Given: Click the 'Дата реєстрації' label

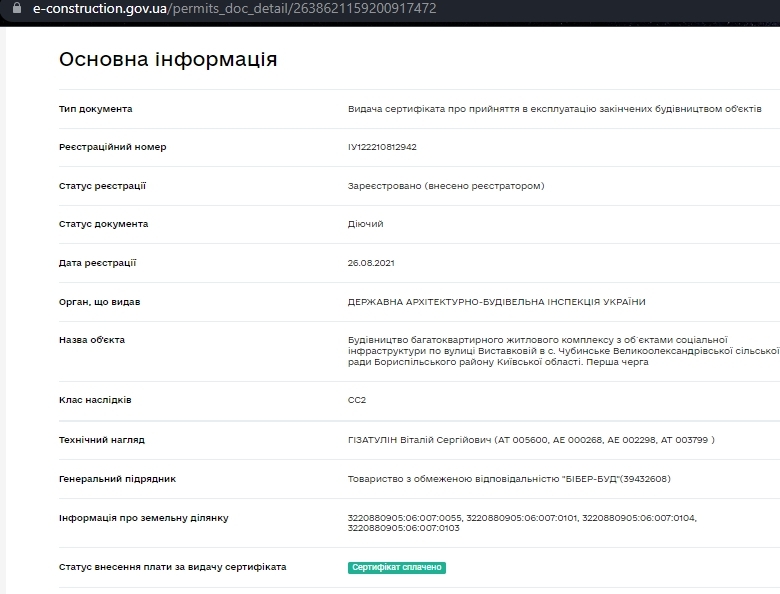Looking at the screenshot, I should pos(98,263).
